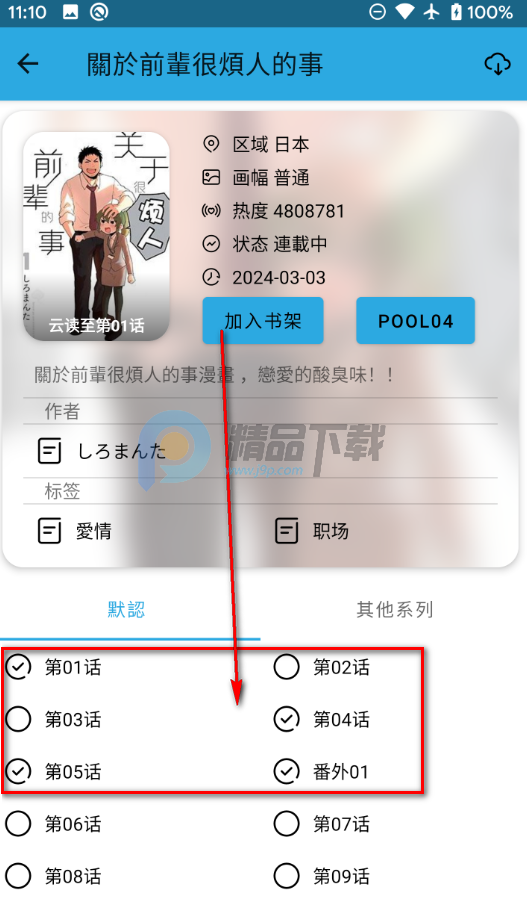This screenshot has width=527, height=903.
Task: Open the cloud download icon
Action: pyautogui.click(x=498, y=64)
